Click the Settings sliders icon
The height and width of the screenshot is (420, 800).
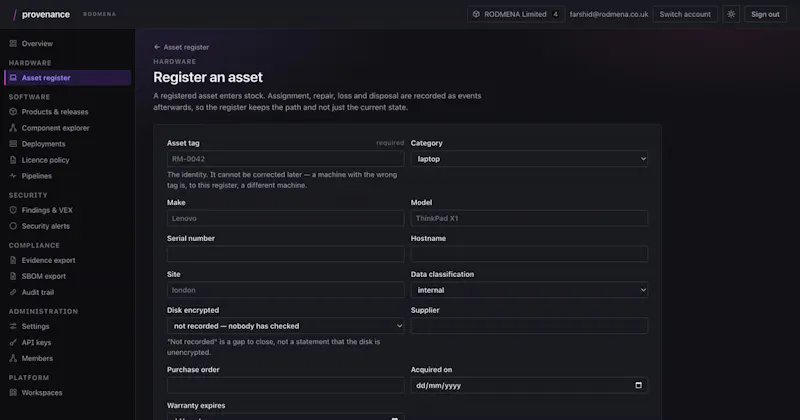pos(13,326)
